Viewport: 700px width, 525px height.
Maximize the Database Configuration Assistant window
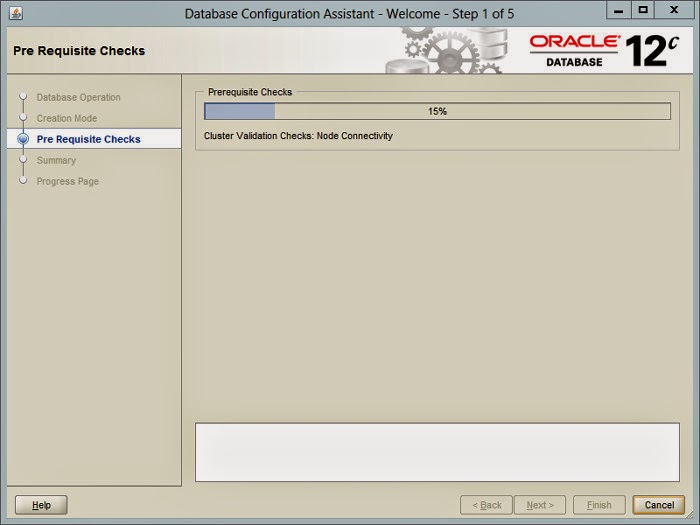(643, 10)
